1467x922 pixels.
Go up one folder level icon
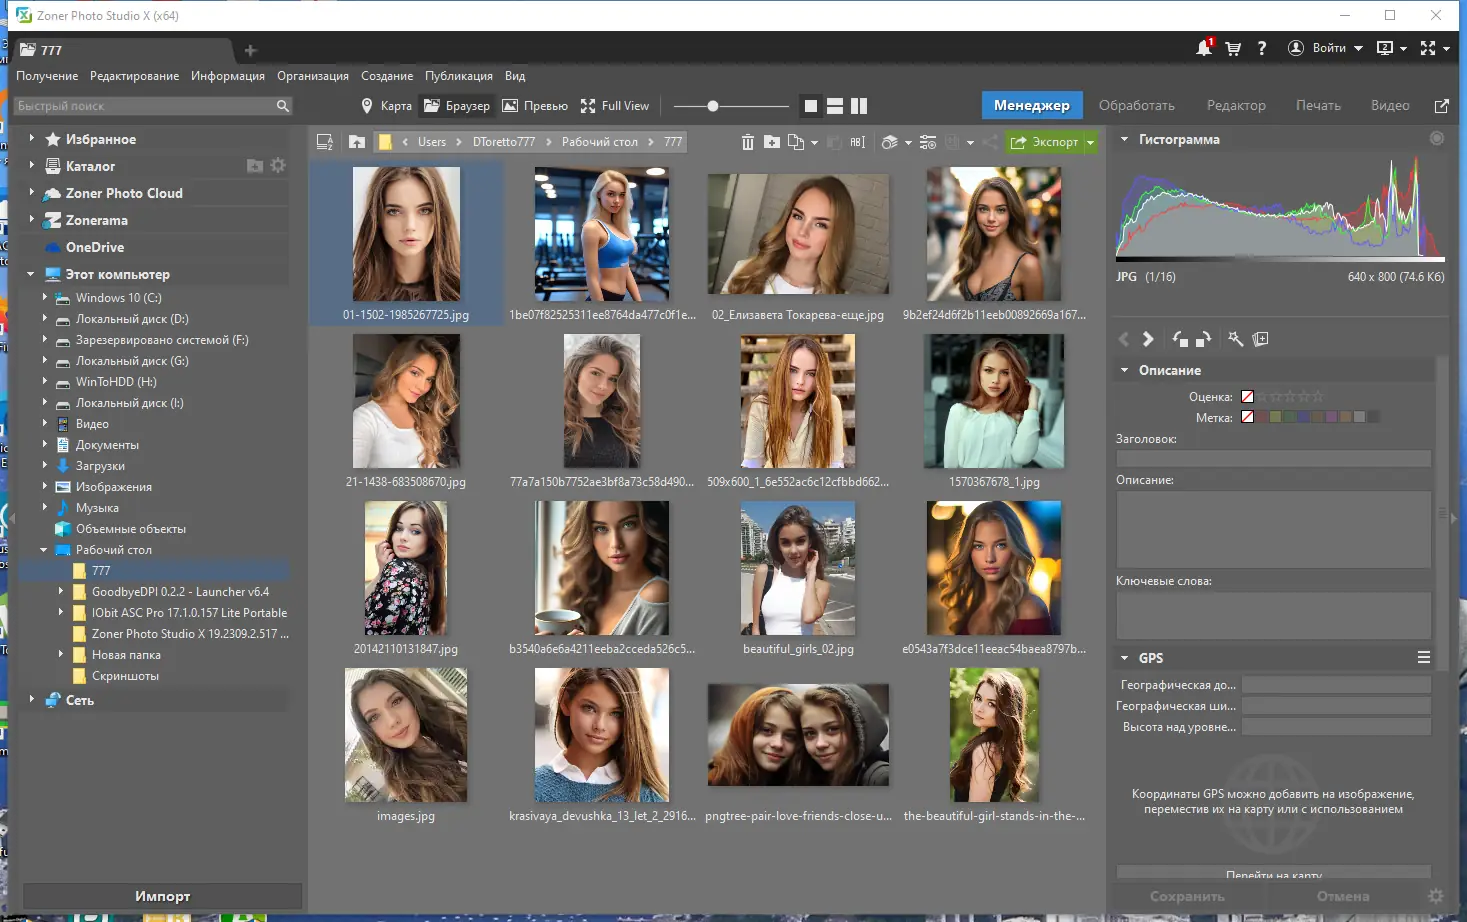(357, 142)
